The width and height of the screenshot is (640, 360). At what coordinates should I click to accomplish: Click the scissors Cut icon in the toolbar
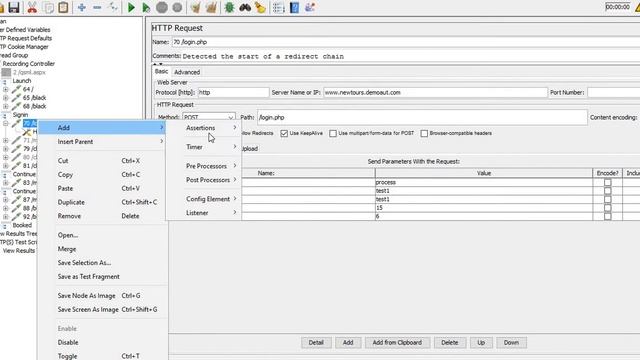(x=32, y=7)
